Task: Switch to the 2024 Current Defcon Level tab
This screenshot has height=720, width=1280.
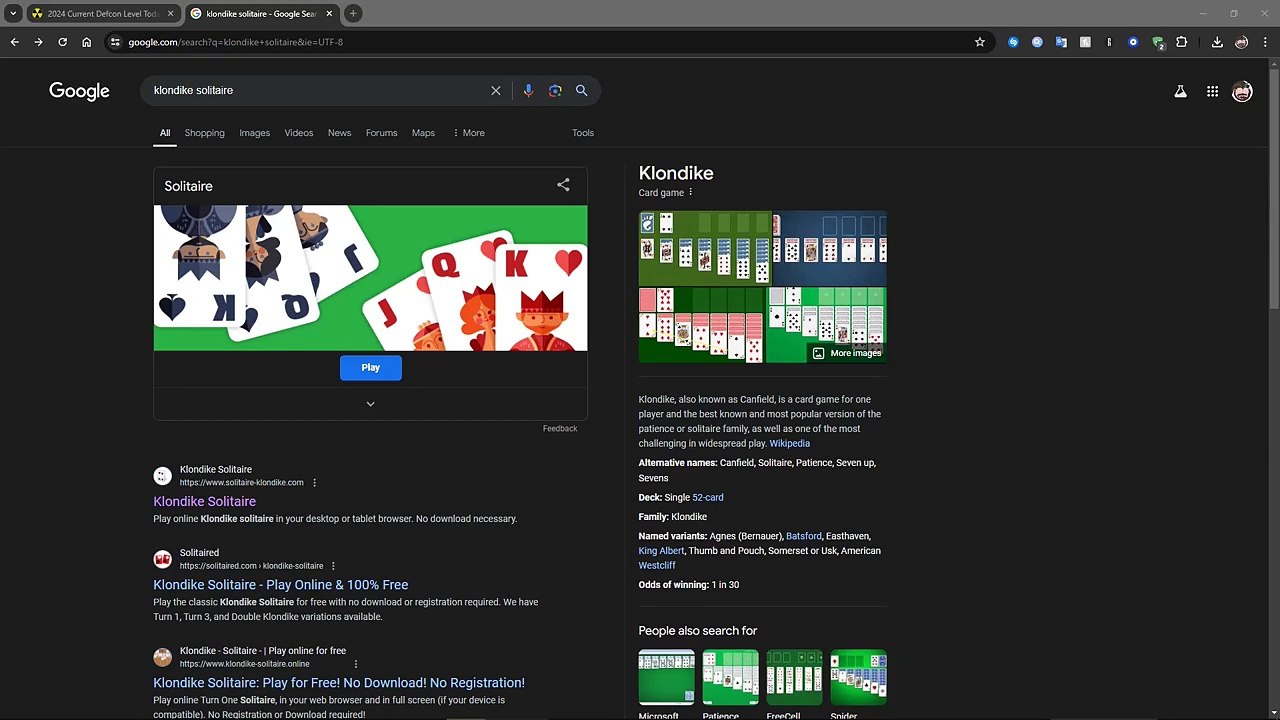Action: pyautogui.click(x=102, y=14)
